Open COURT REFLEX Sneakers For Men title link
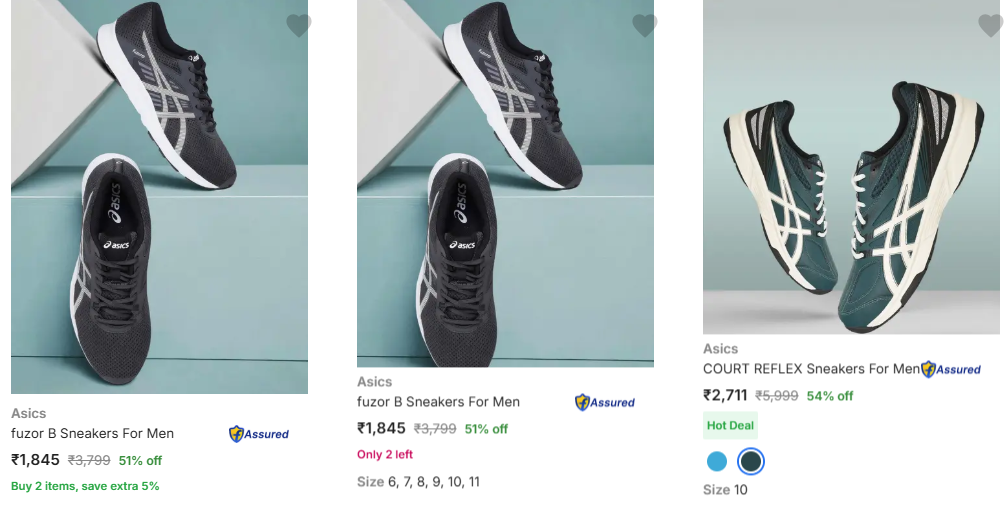The image size is (1007, 506). 810,369
